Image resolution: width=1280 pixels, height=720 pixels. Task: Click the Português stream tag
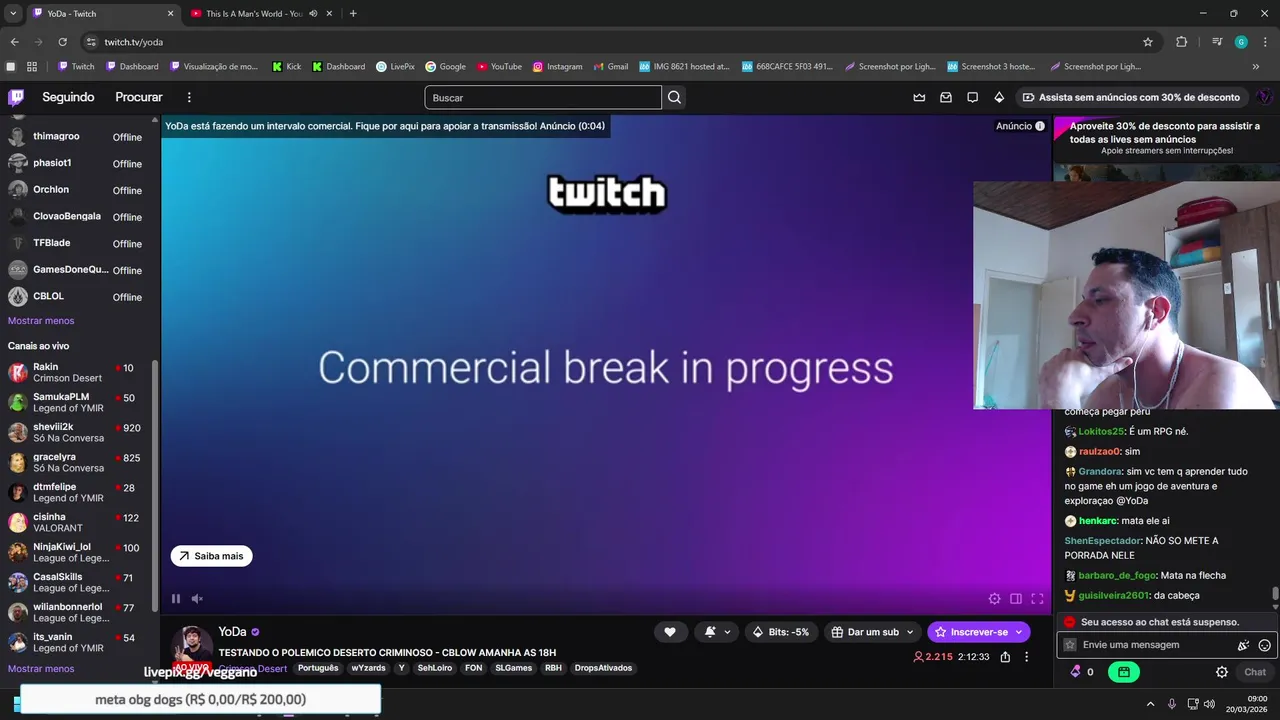point(318,668)
